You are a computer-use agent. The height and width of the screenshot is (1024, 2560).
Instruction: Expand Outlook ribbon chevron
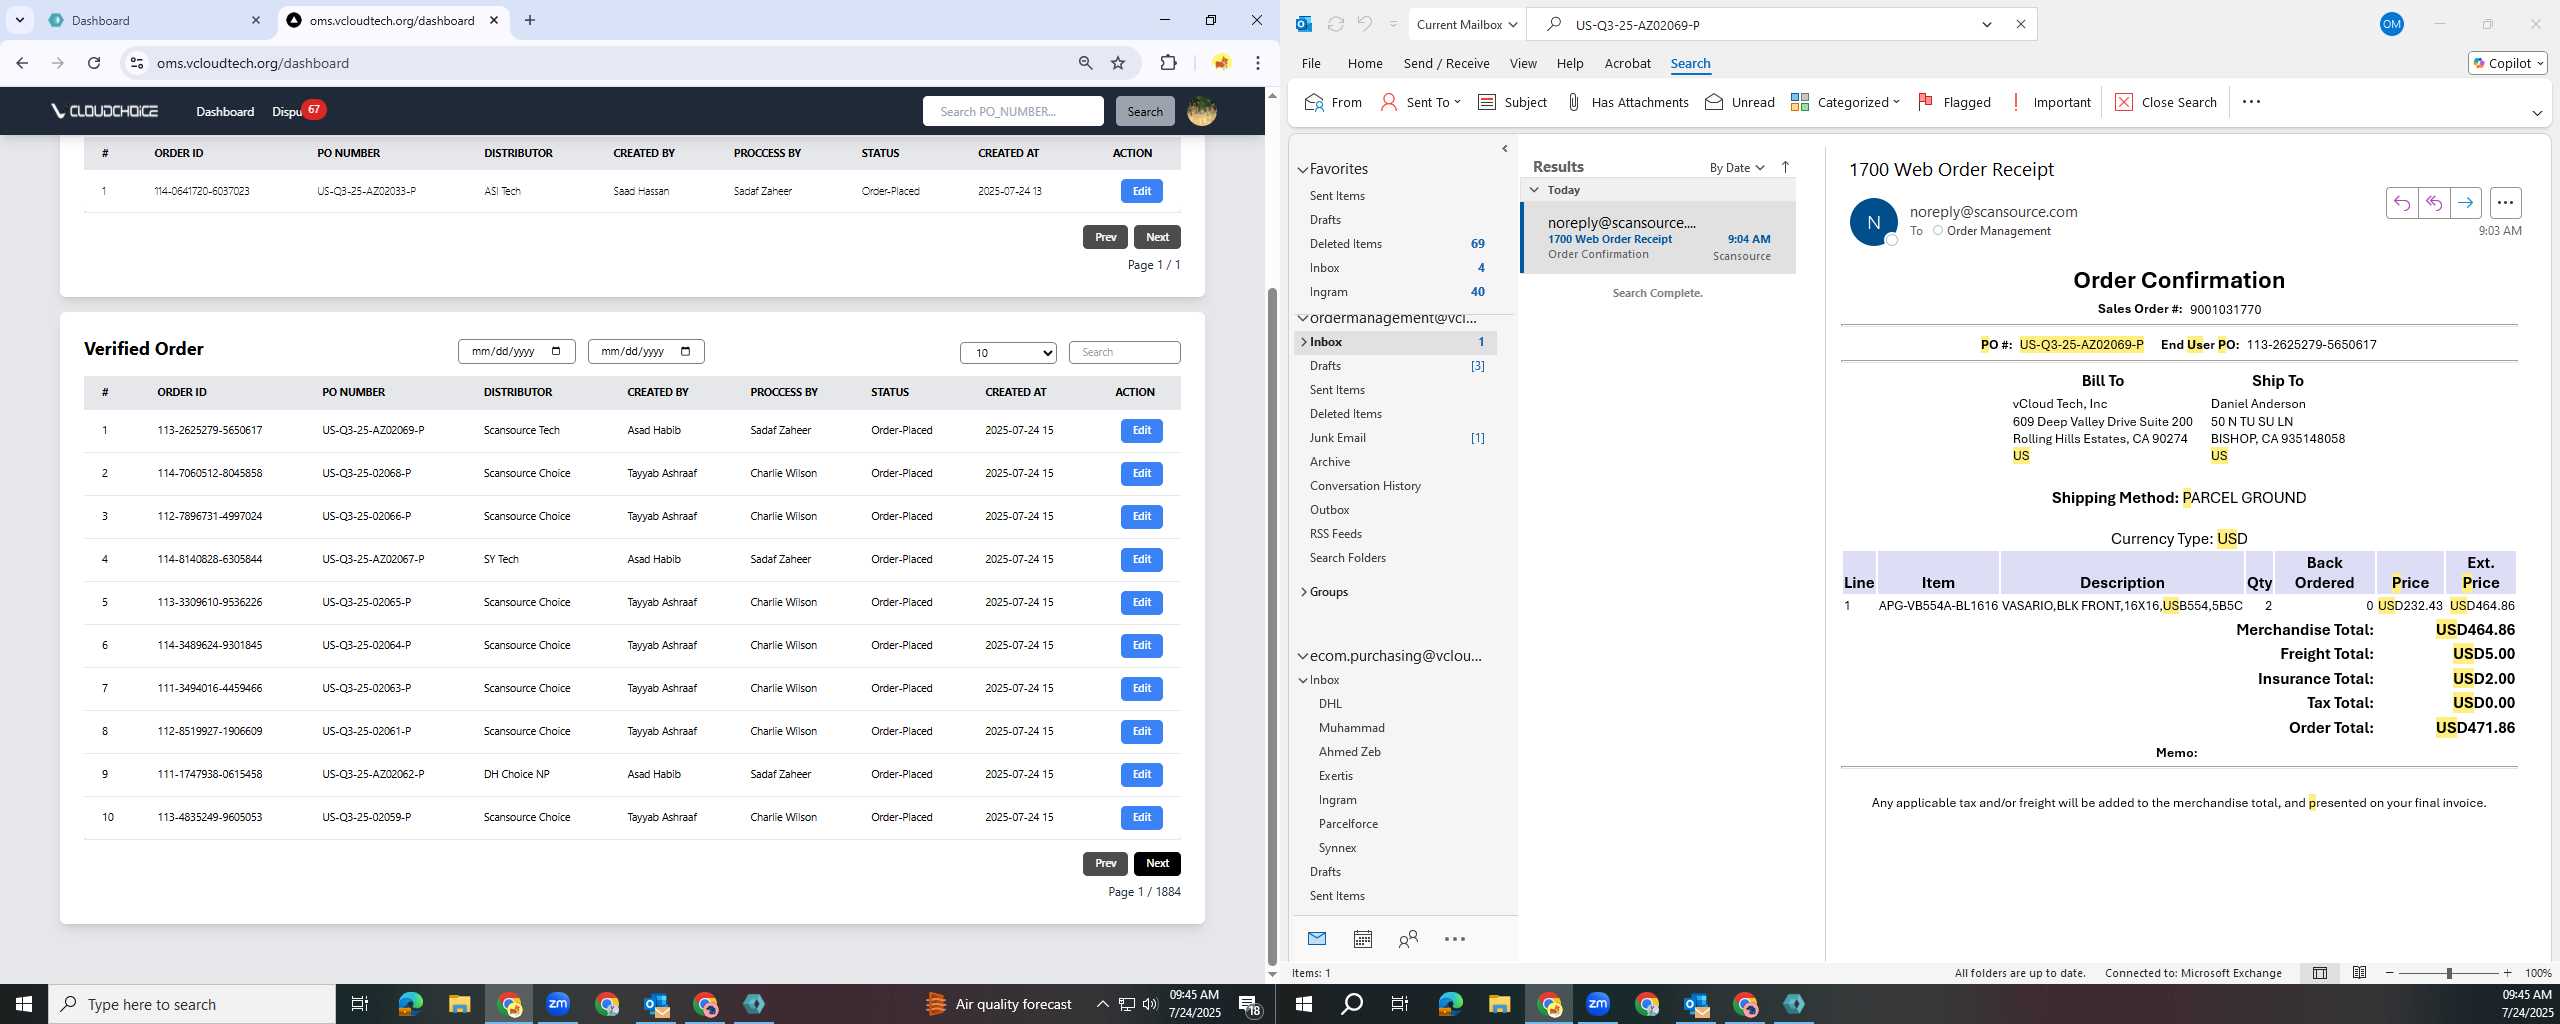coord(2537,113)
